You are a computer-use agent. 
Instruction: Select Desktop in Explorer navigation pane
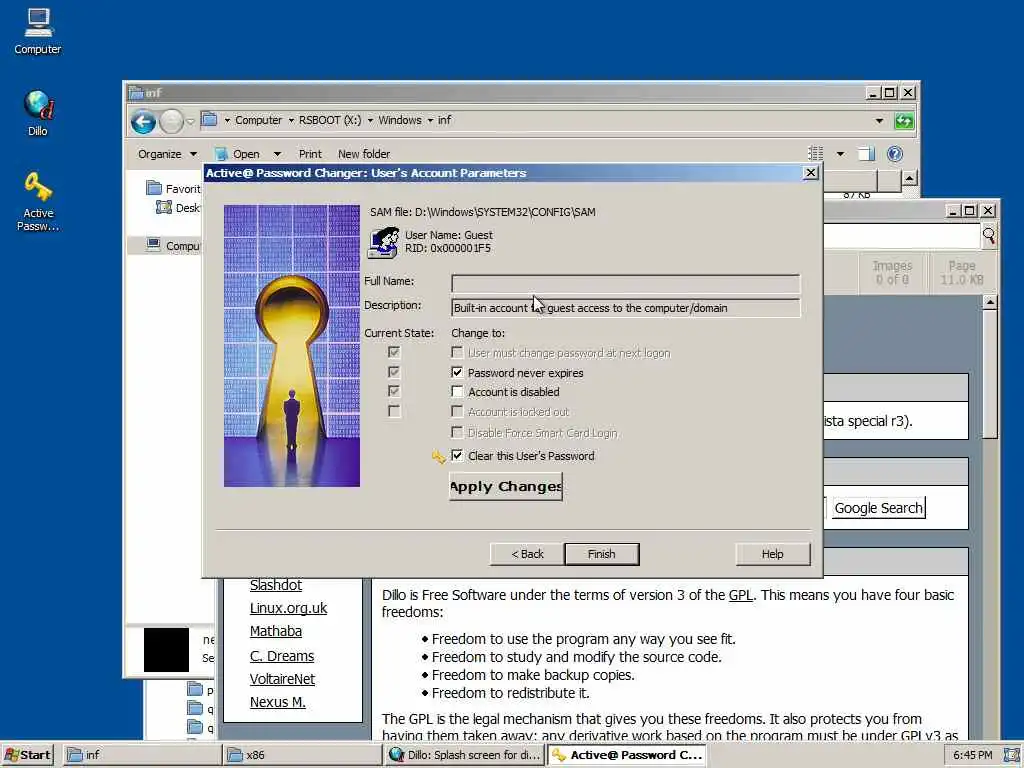click(x=178, y=208)
